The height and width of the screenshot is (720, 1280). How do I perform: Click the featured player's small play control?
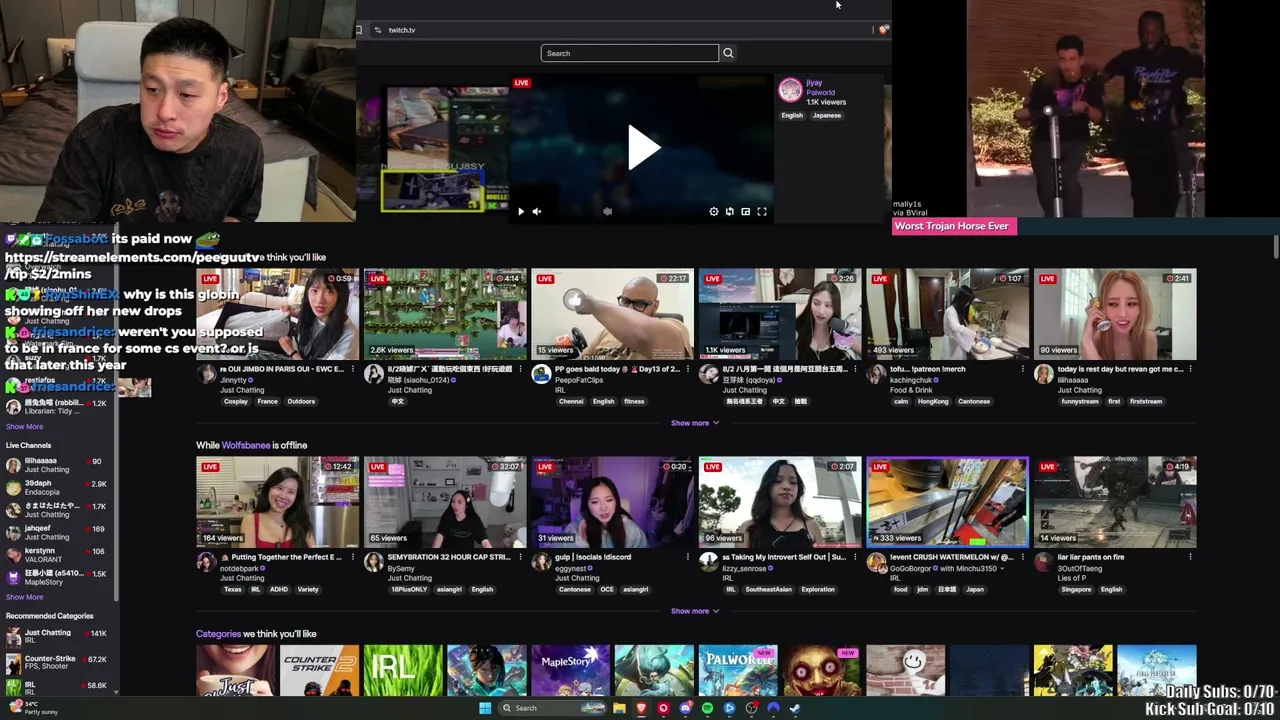pos(520,212)
